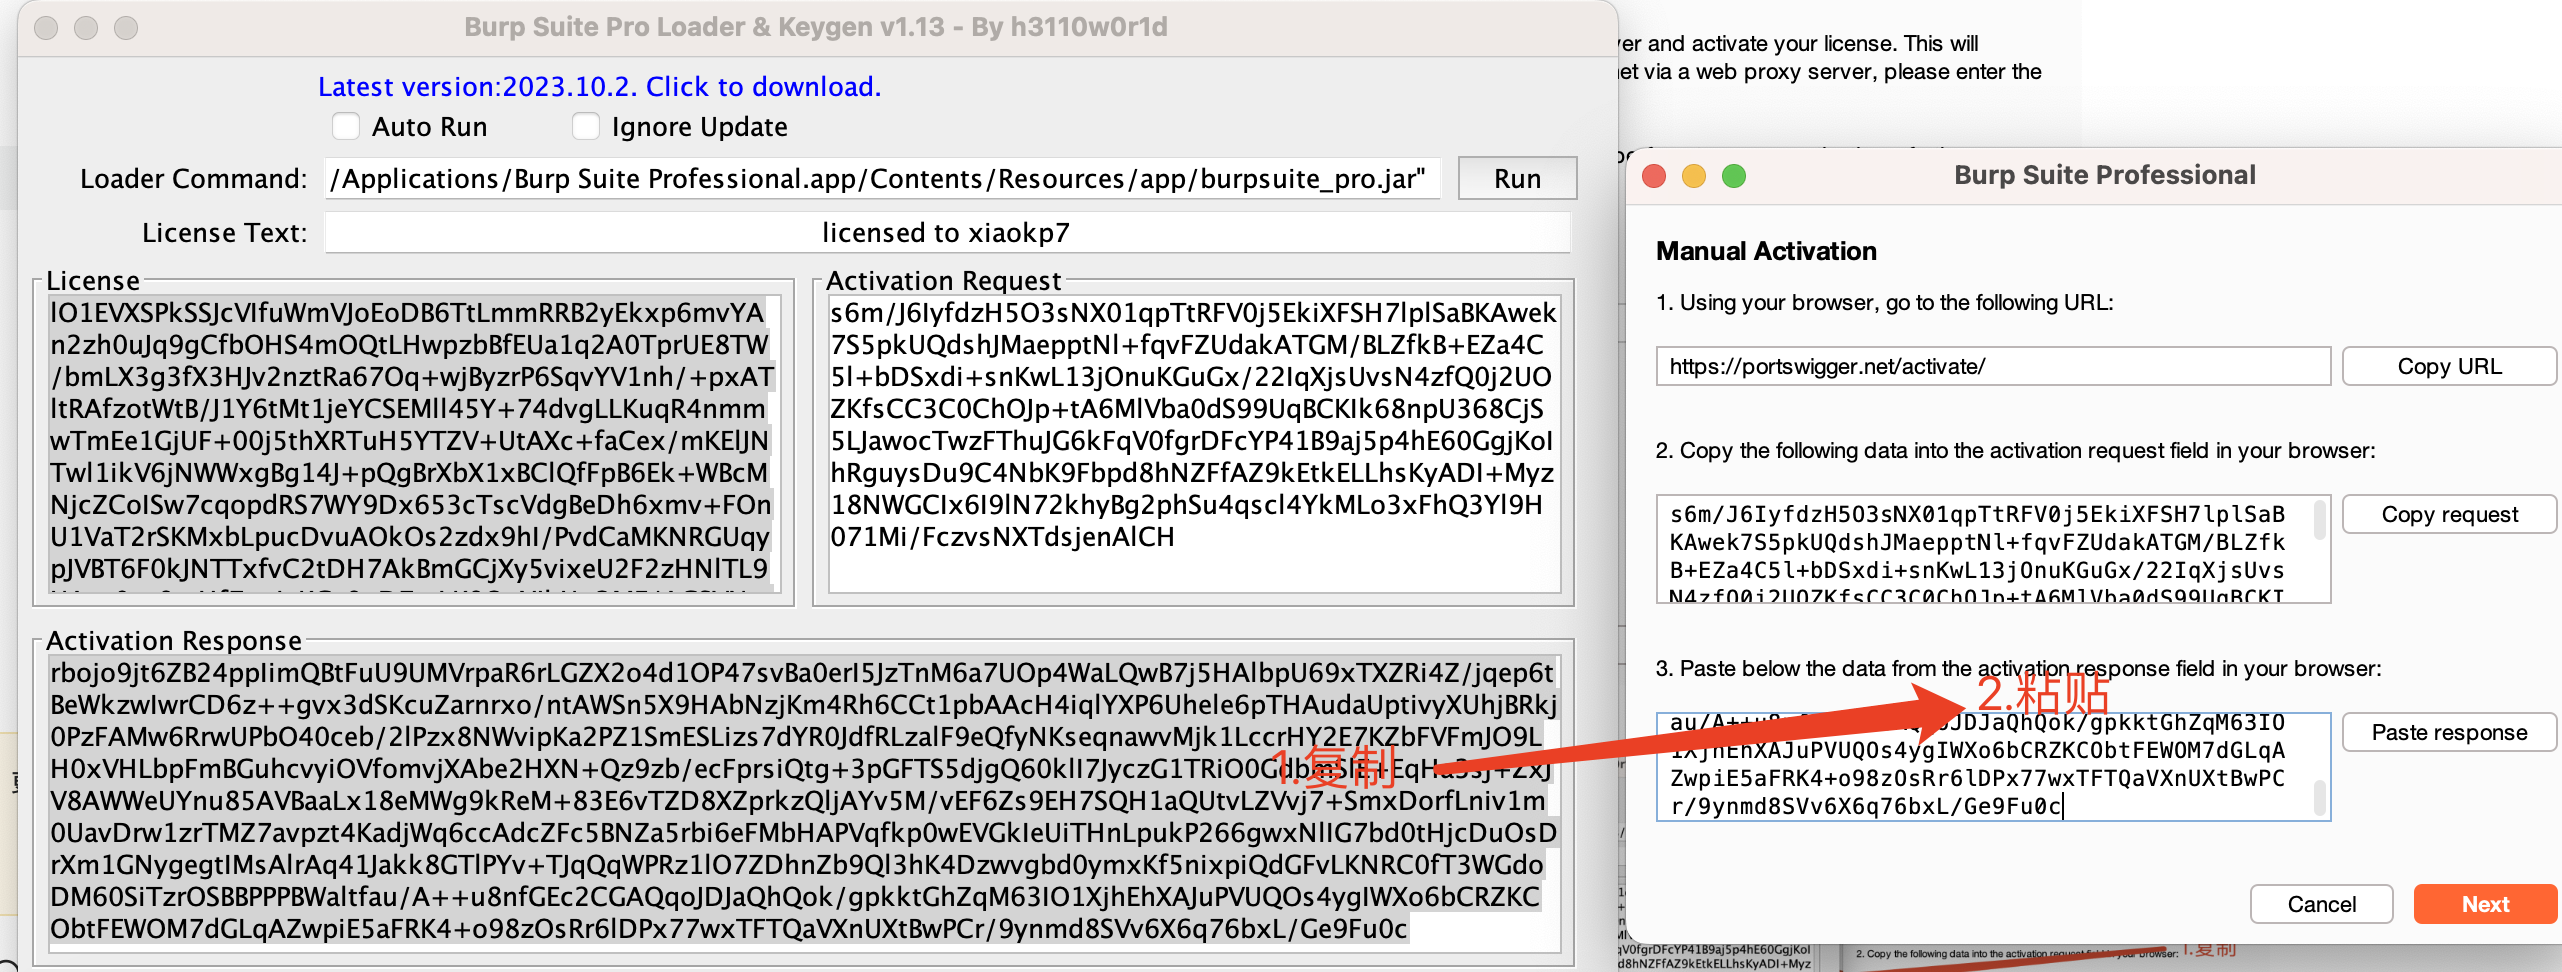
Task: Click the Manual Activation heading
Action: 1766,251
